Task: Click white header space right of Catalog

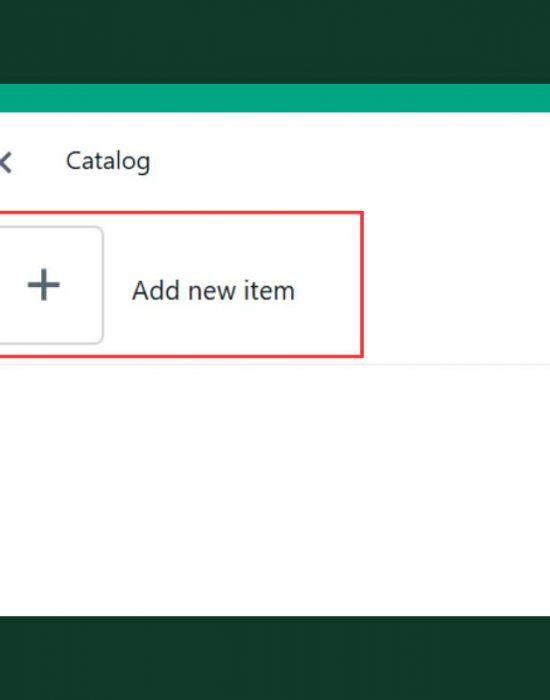Action: (350, 162)
